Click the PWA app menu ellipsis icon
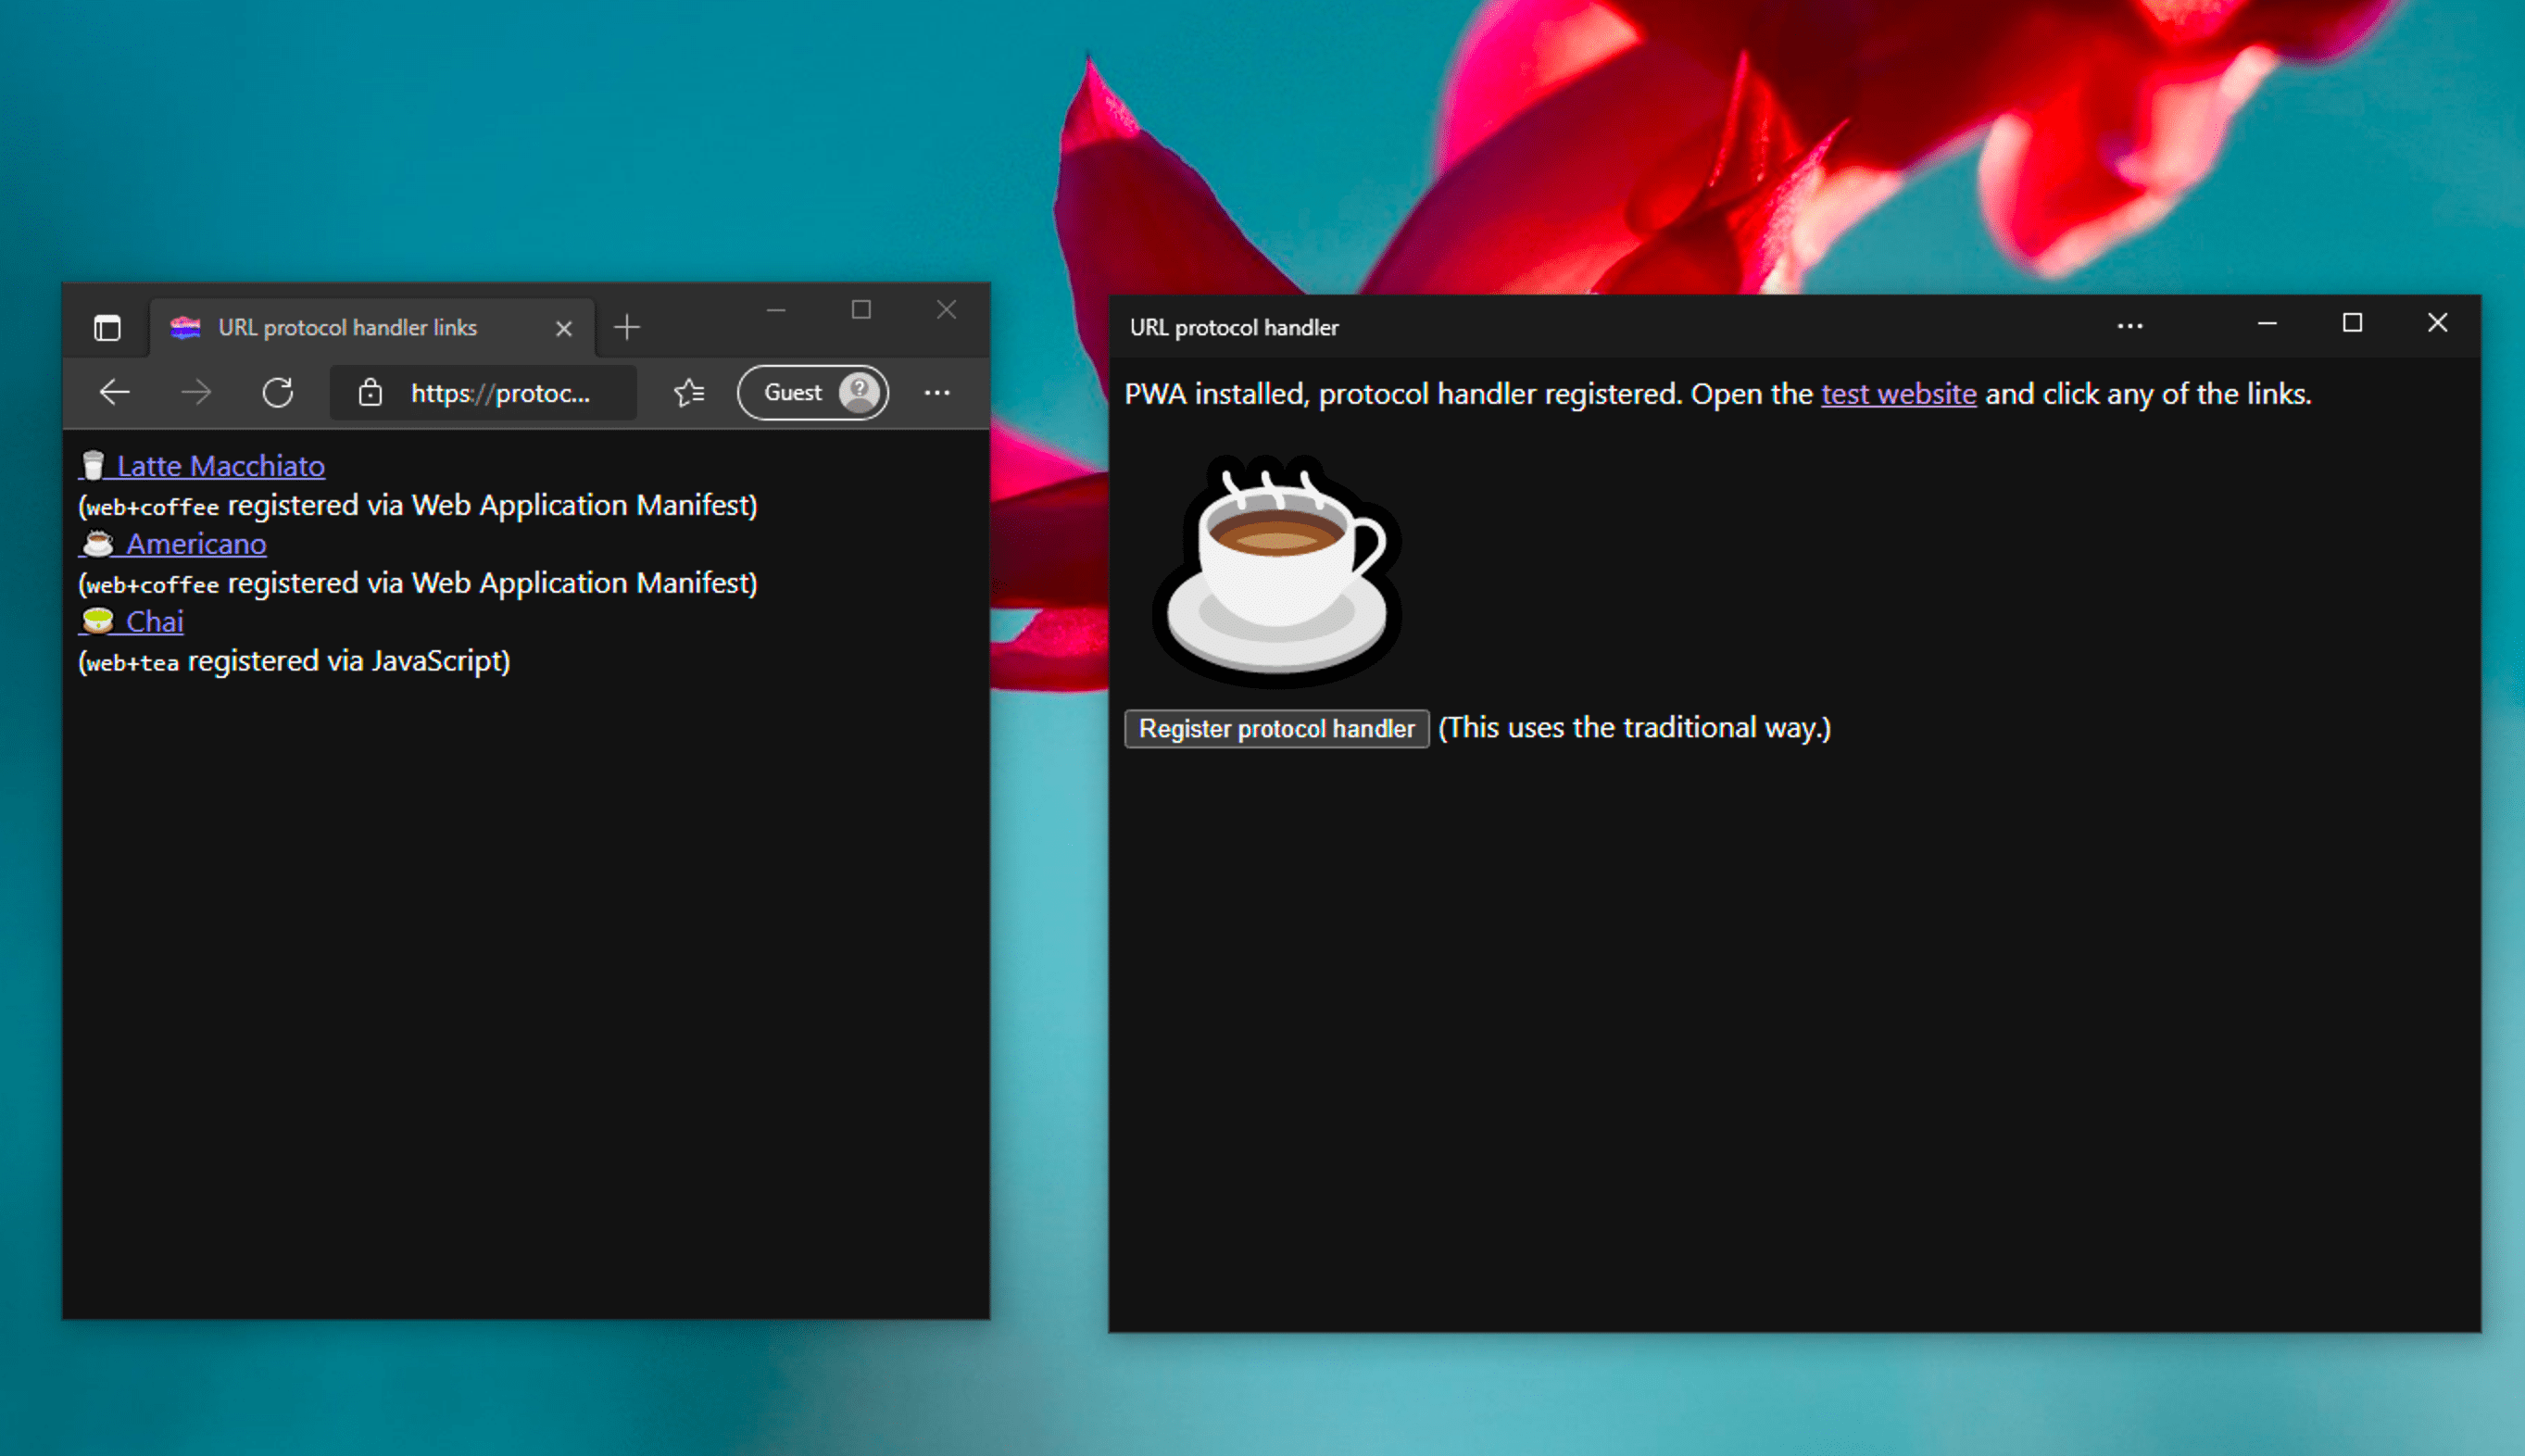The width and height of the screenshot is (2525, 1456). pyautogui.click(x=2129, y=326)
